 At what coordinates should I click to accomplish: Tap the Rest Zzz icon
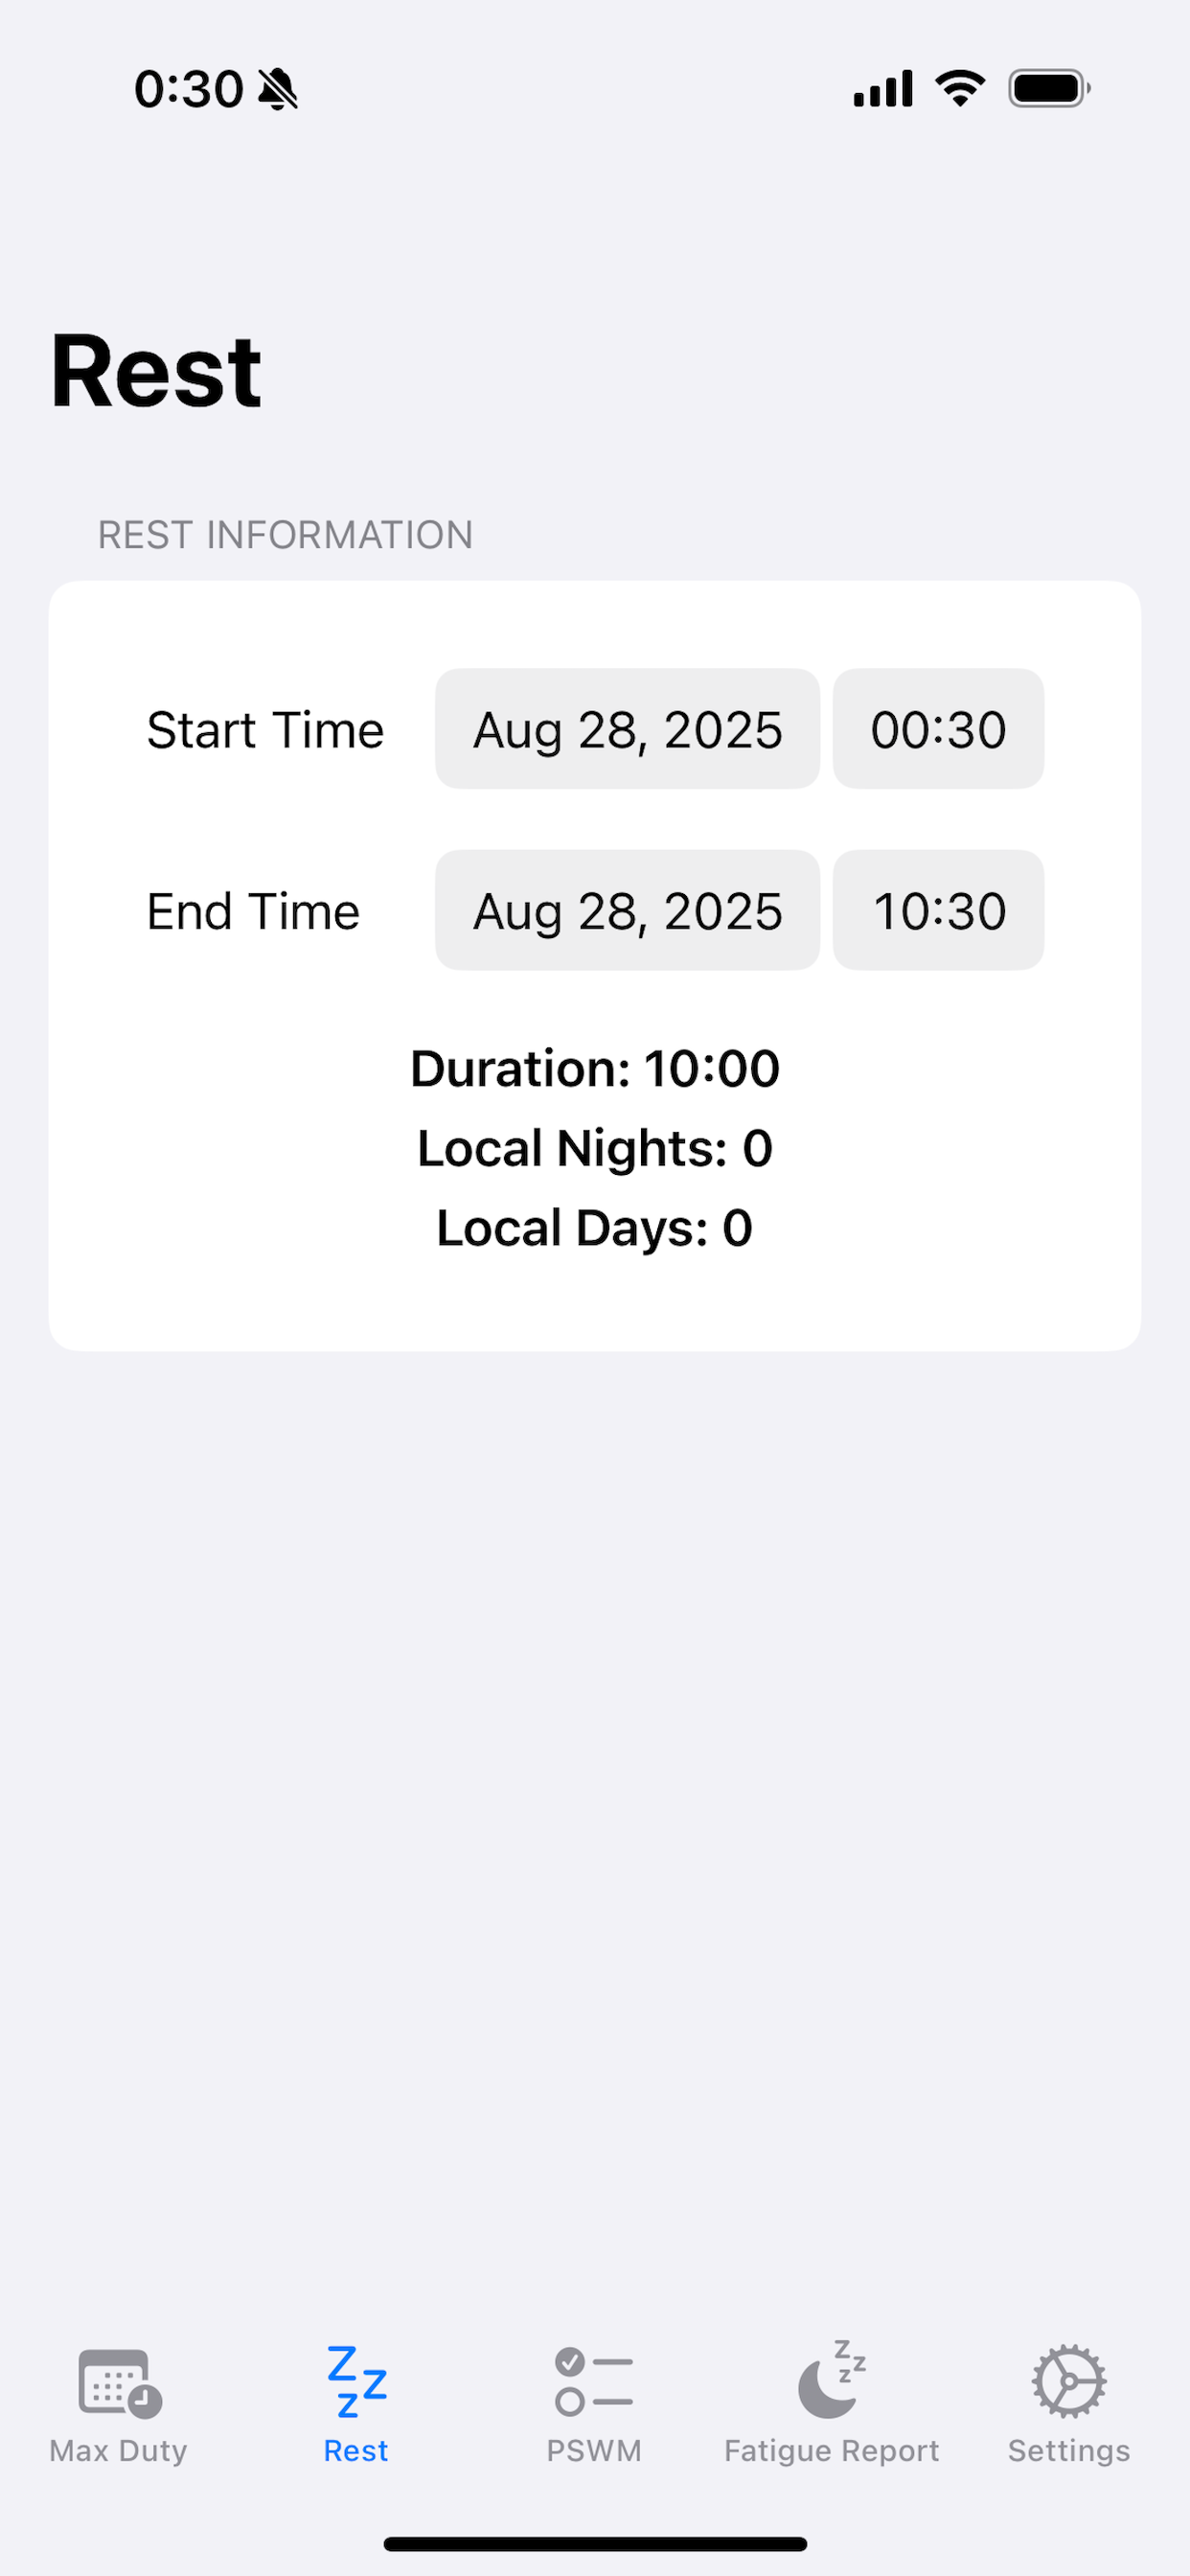point(357,2381)
